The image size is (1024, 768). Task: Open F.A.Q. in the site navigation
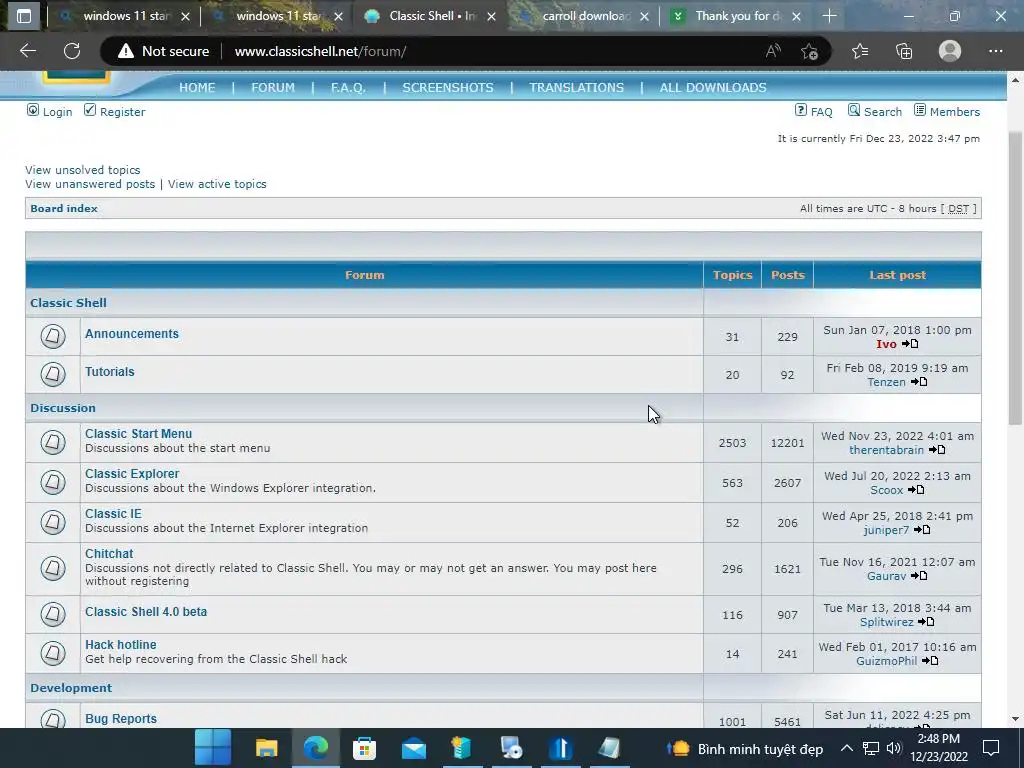(x=348, y=88)
